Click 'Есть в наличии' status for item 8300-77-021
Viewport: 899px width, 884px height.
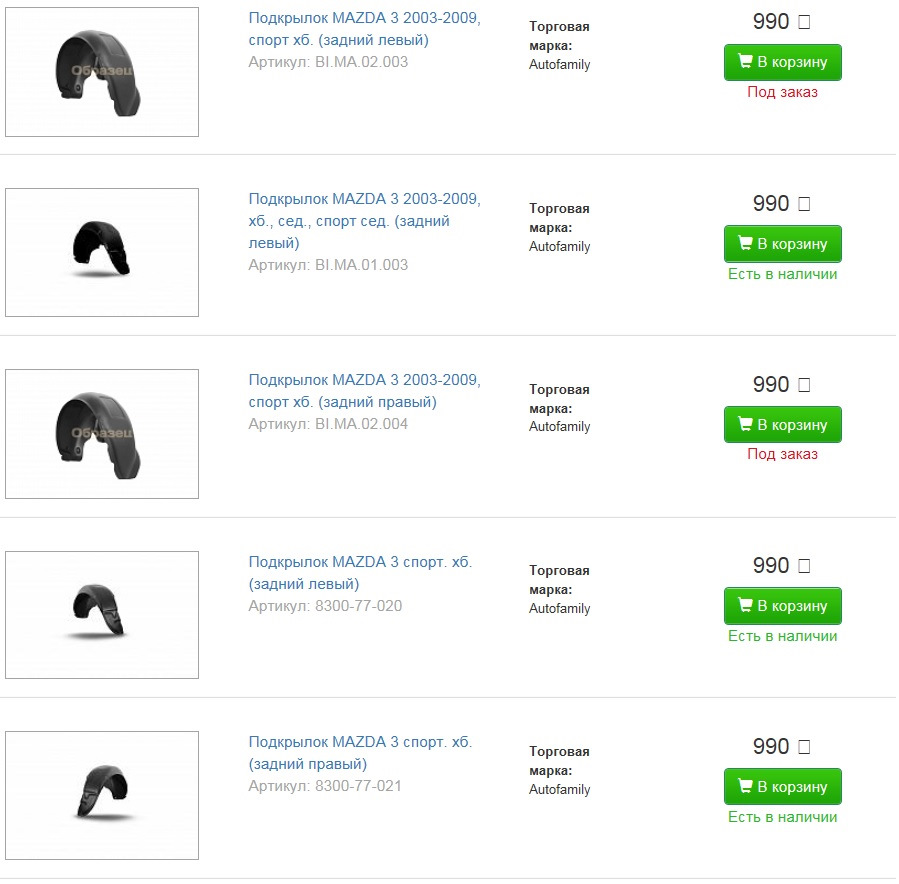782,817
